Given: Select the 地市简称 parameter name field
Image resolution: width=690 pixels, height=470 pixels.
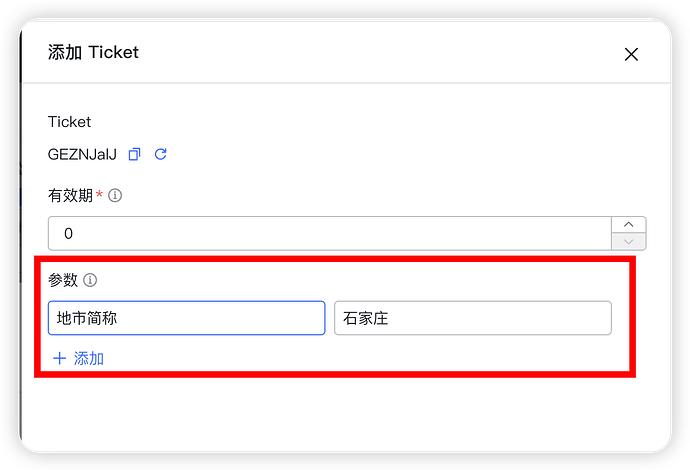Looking at the screenshot, I should [x=187, y=318].
